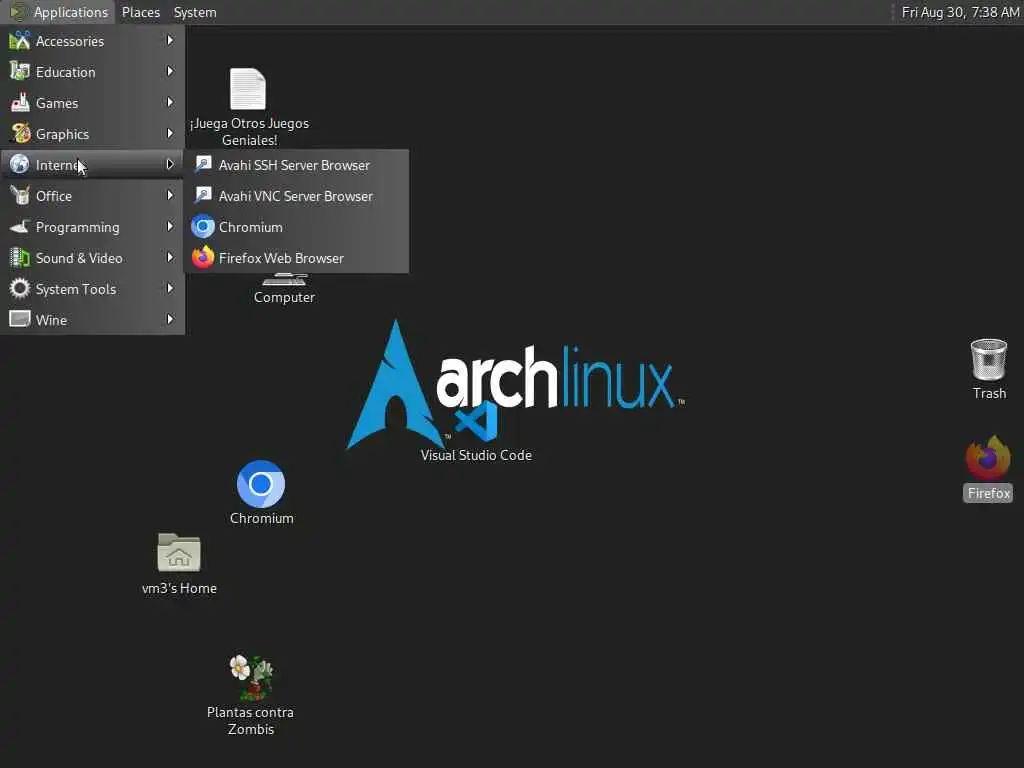Click the Applications menu logo icon
Screen dimensions: 1024x768
pos(18,12)
